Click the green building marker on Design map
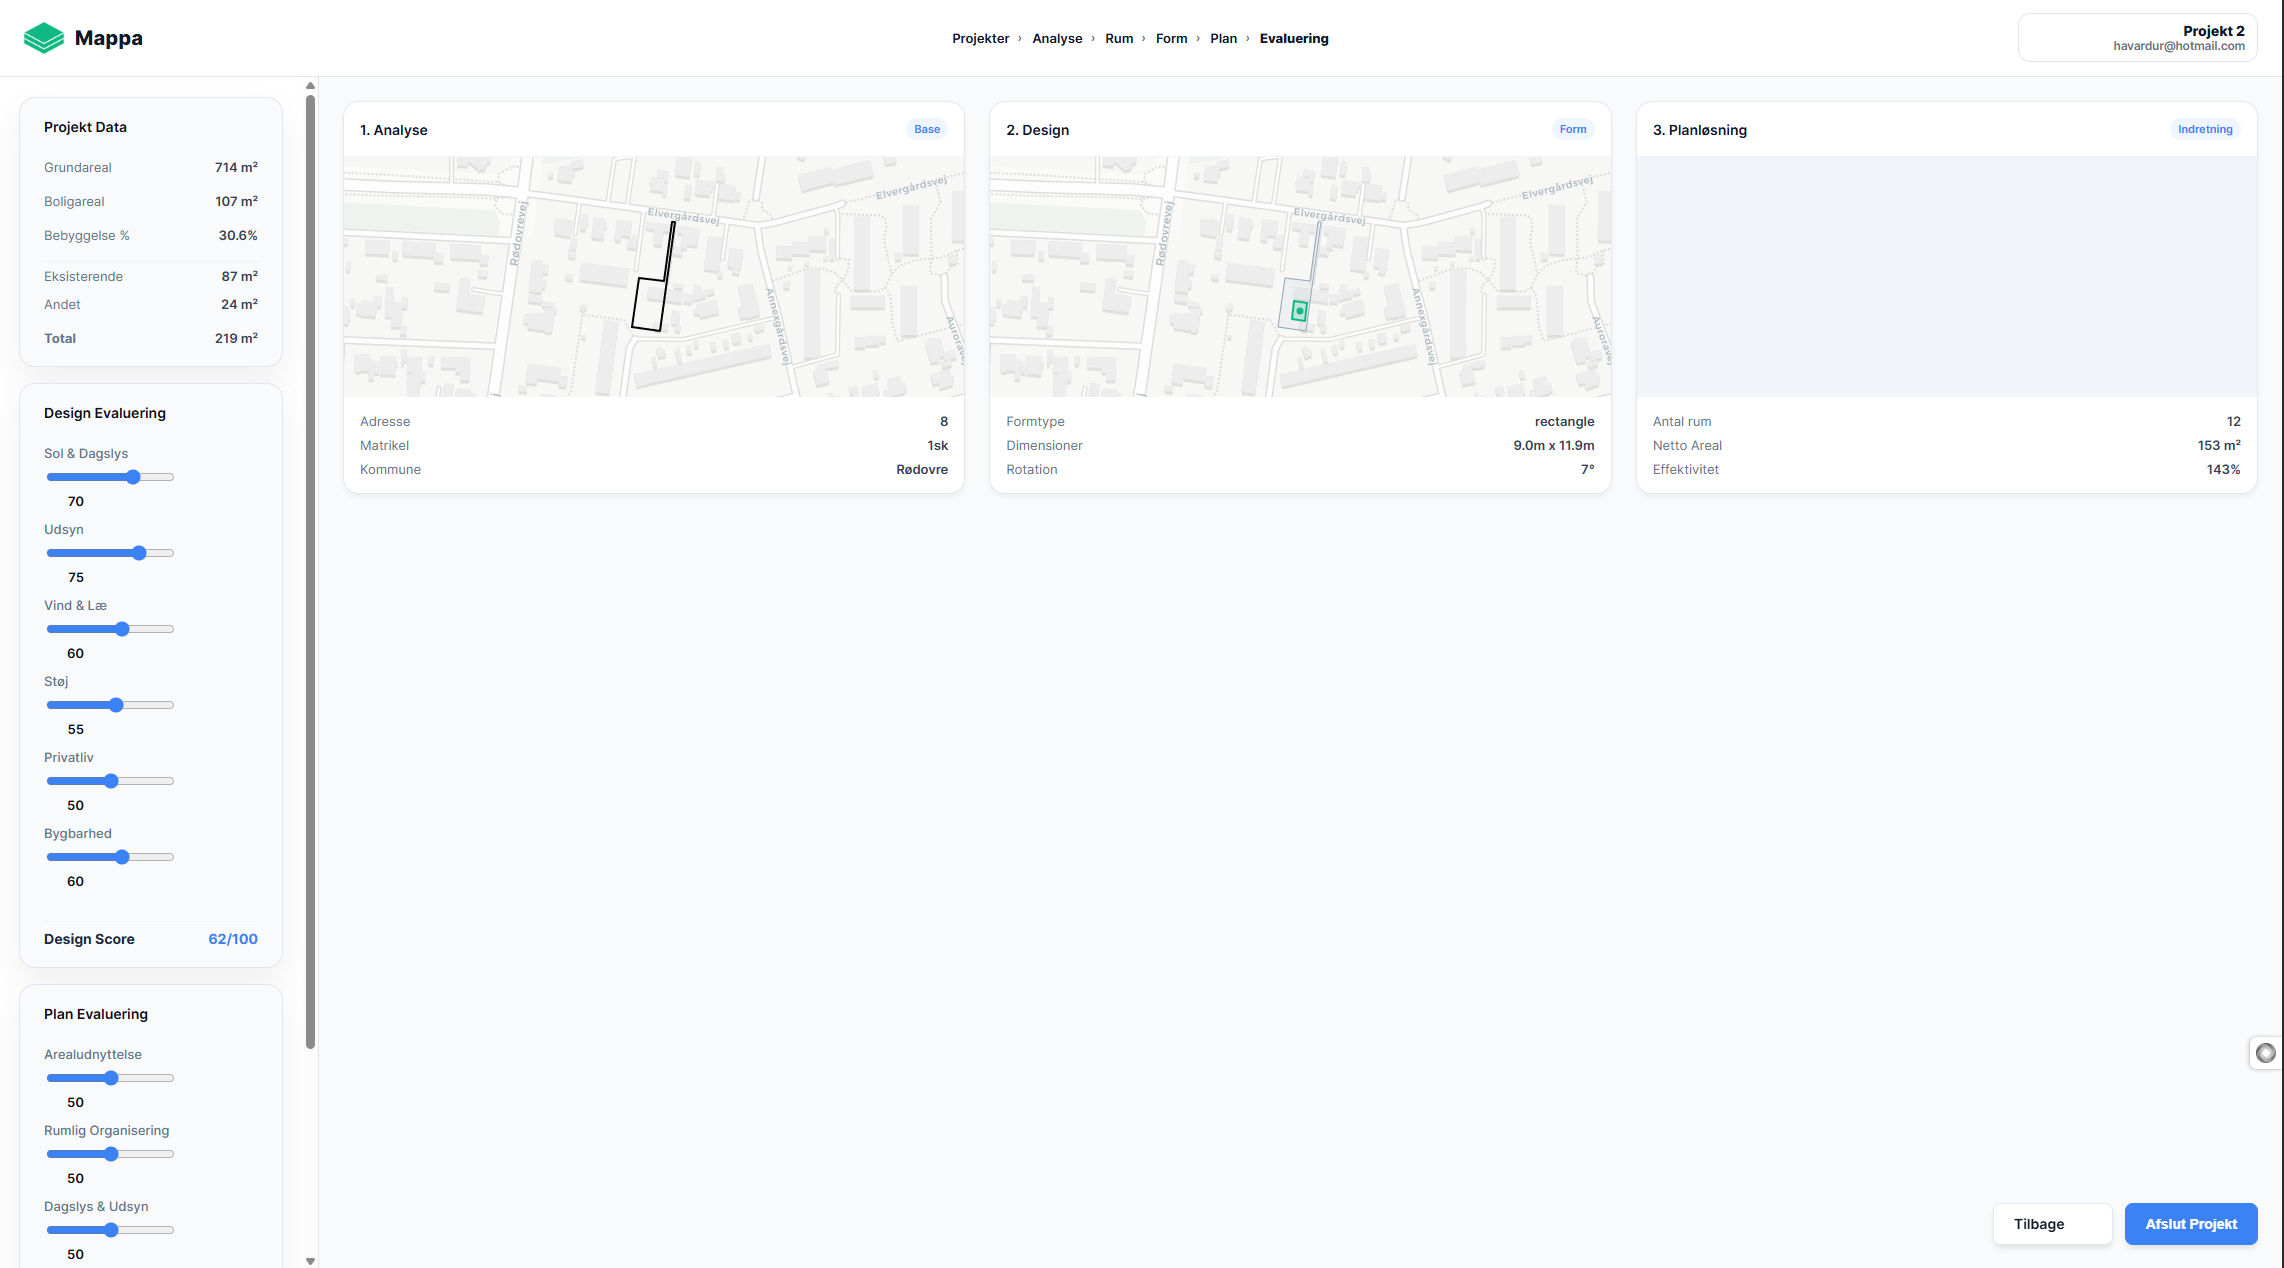The width and height of the screenshot is (2284, 1268). (x=1299, y=311)
